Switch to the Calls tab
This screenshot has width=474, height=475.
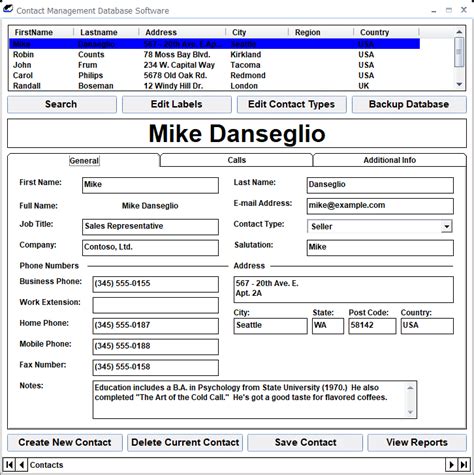pyautogui.click(x=236, y=160)
